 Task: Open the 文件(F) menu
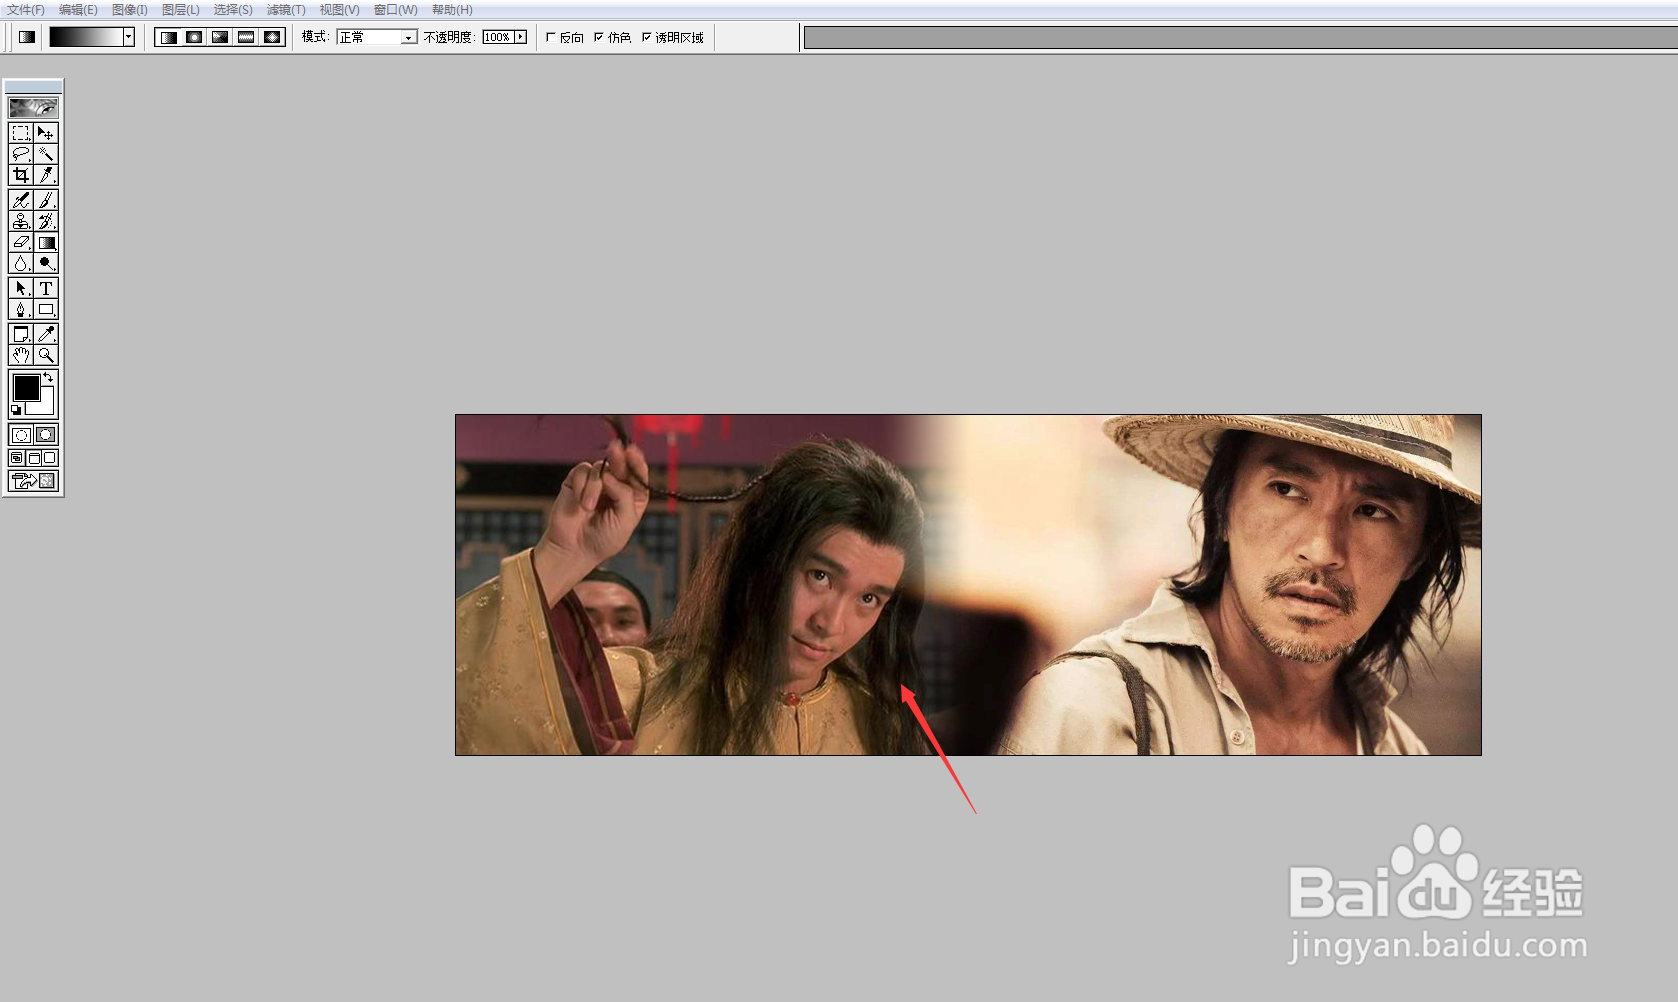26,10
